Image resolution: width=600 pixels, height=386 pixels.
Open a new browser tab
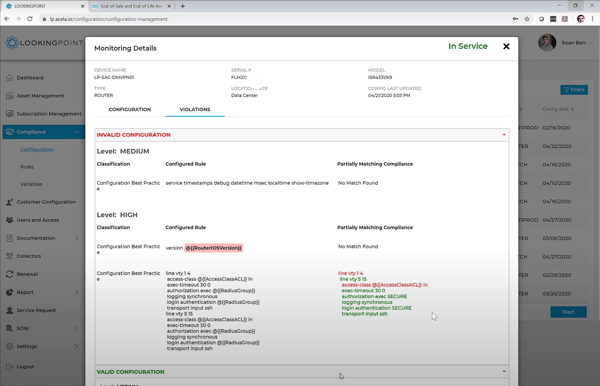183,6
